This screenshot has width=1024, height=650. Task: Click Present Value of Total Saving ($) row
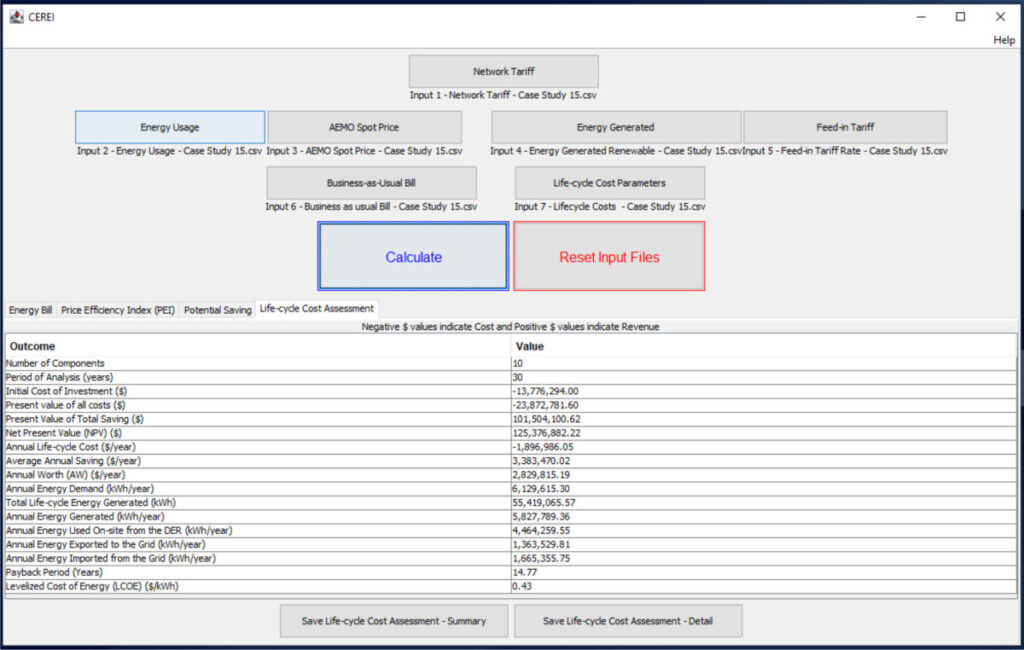click(x=511, y=419)
